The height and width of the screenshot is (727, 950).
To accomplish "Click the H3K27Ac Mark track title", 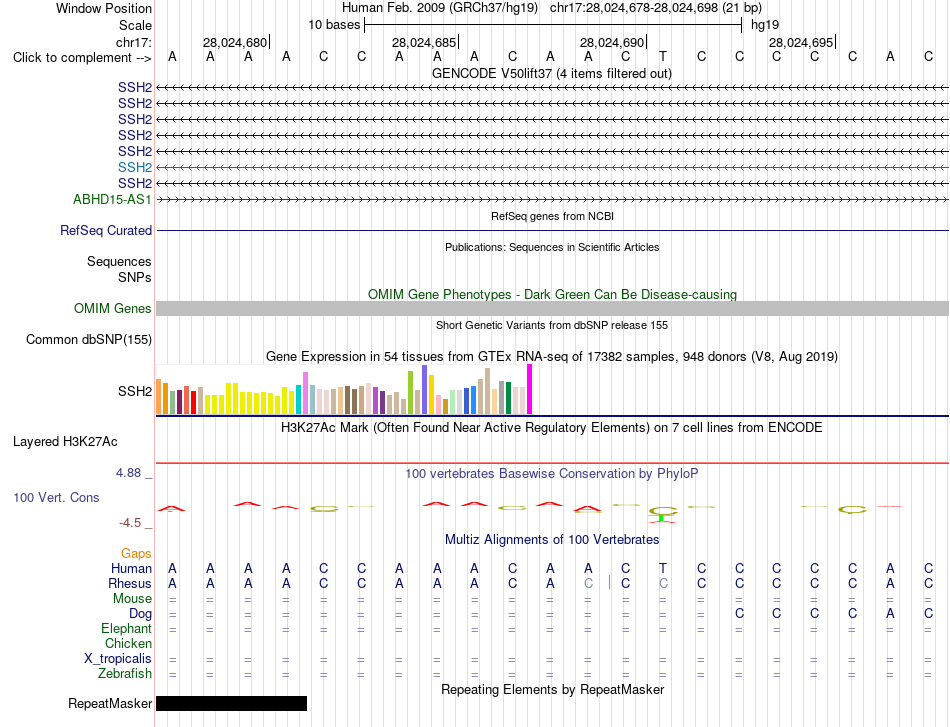I will (551, 428).
